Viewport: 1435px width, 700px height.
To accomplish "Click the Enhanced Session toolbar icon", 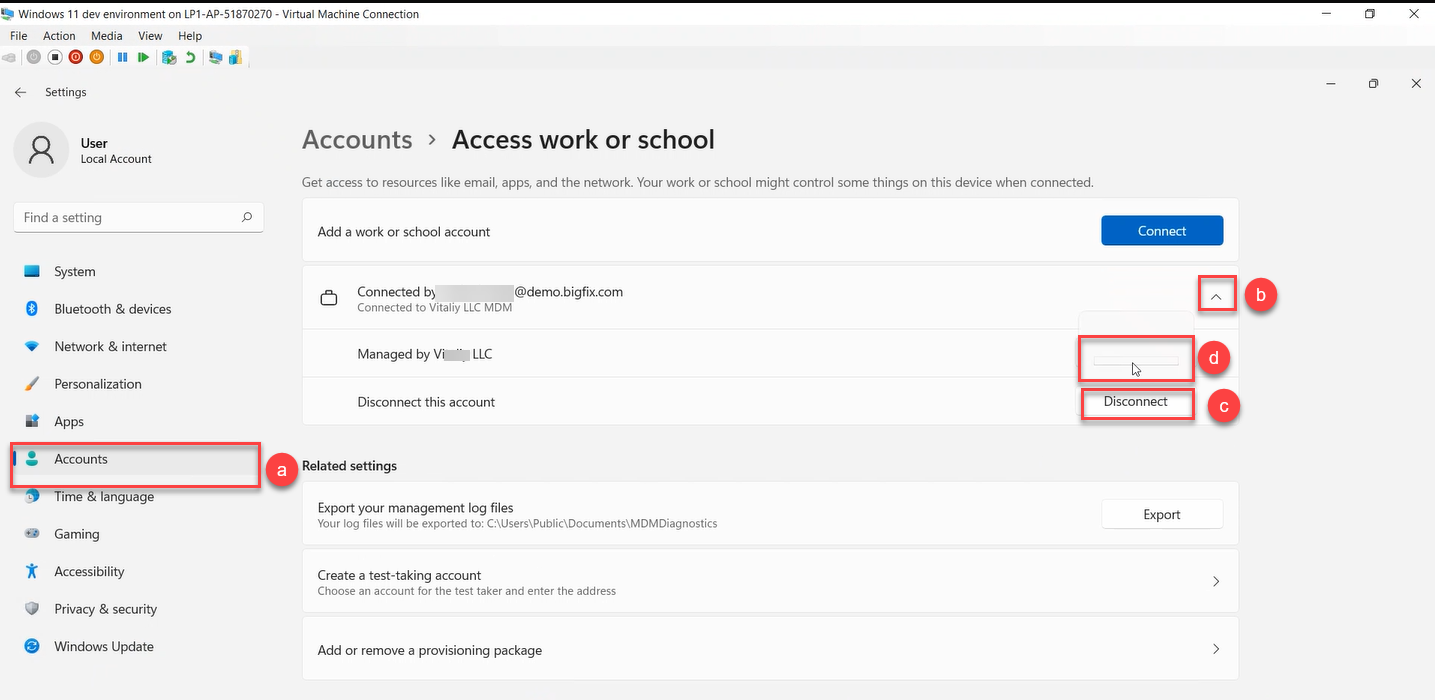I will tap(215, 58).
